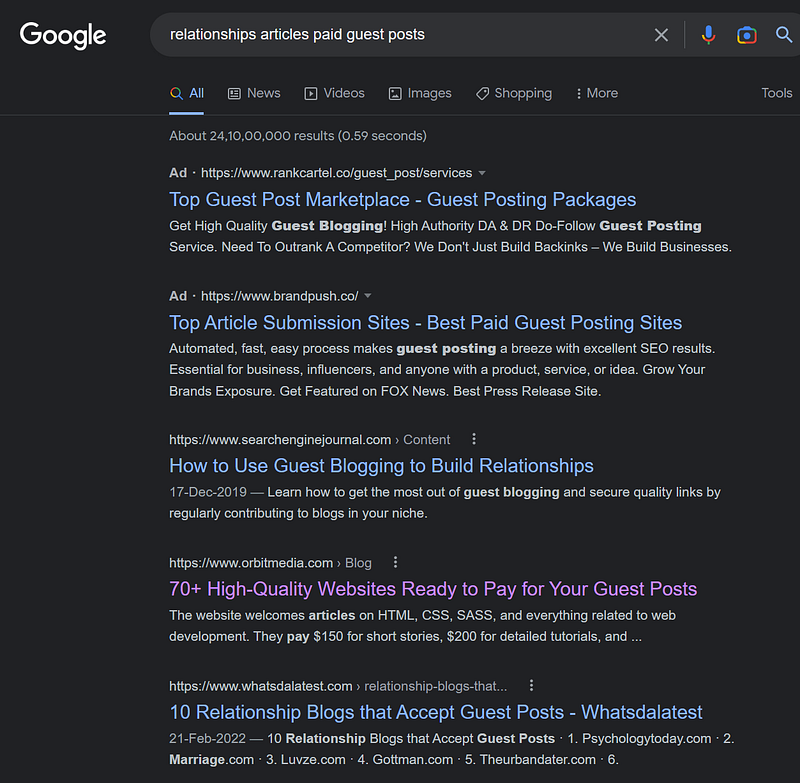Open Top Article Submission Sites ad link
The width and height of the screenshot is (800, 783).
coord(426,323)
